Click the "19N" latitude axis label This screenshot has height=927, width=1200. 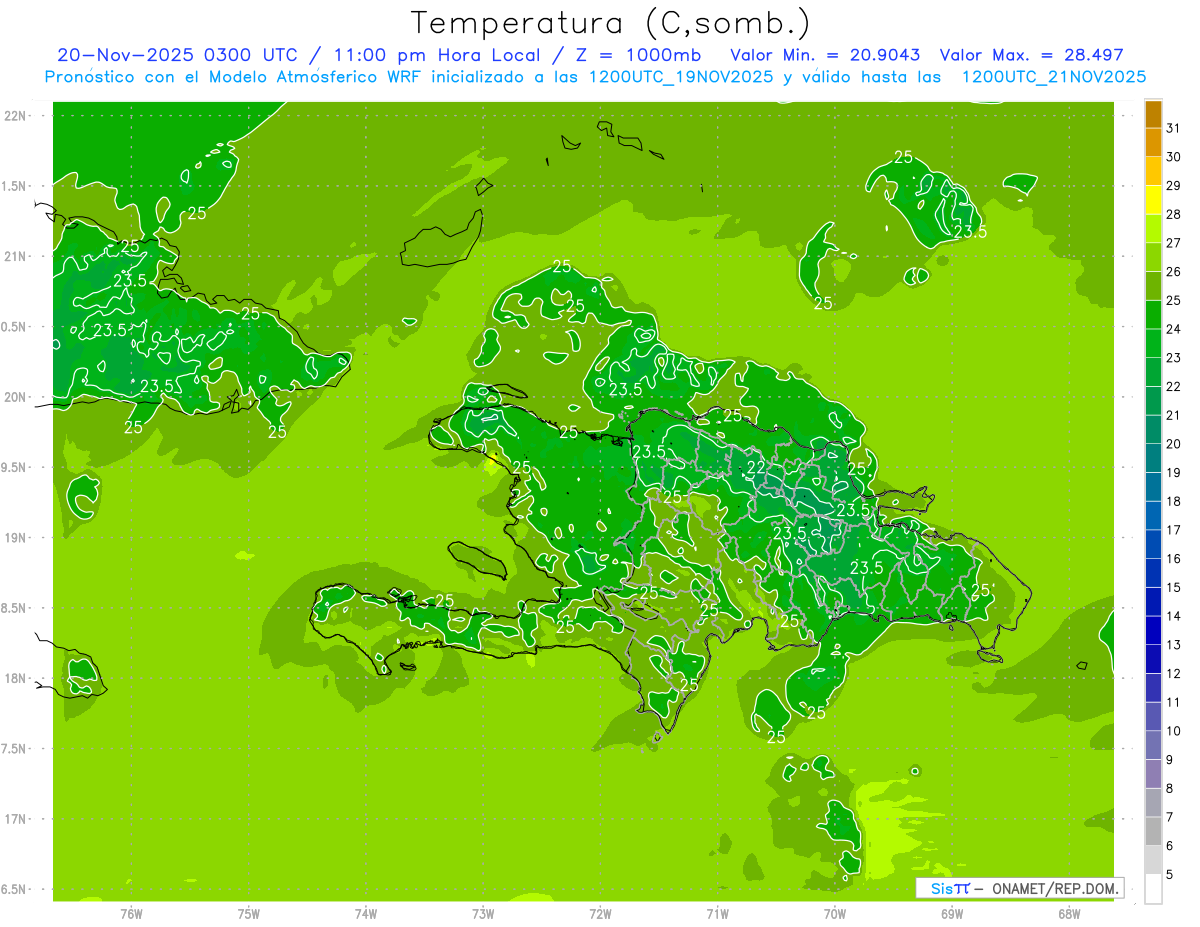[17, 538]
